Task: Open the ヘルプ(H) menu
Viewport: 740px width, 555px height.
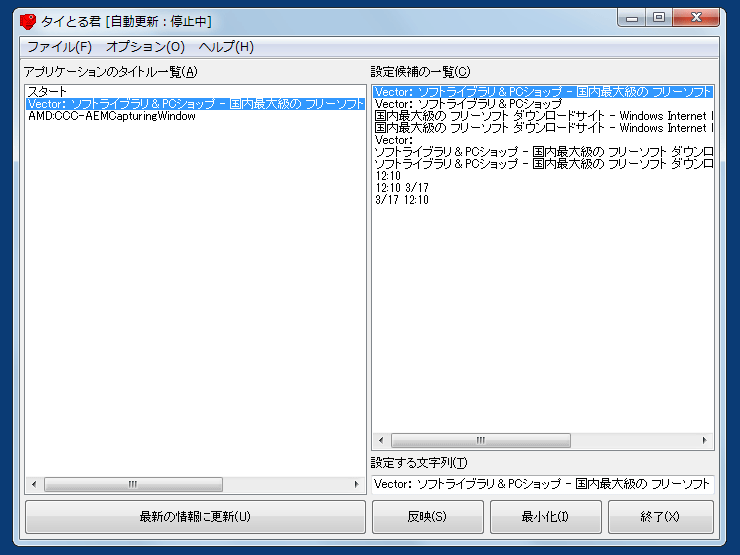Action: [226, 47]
